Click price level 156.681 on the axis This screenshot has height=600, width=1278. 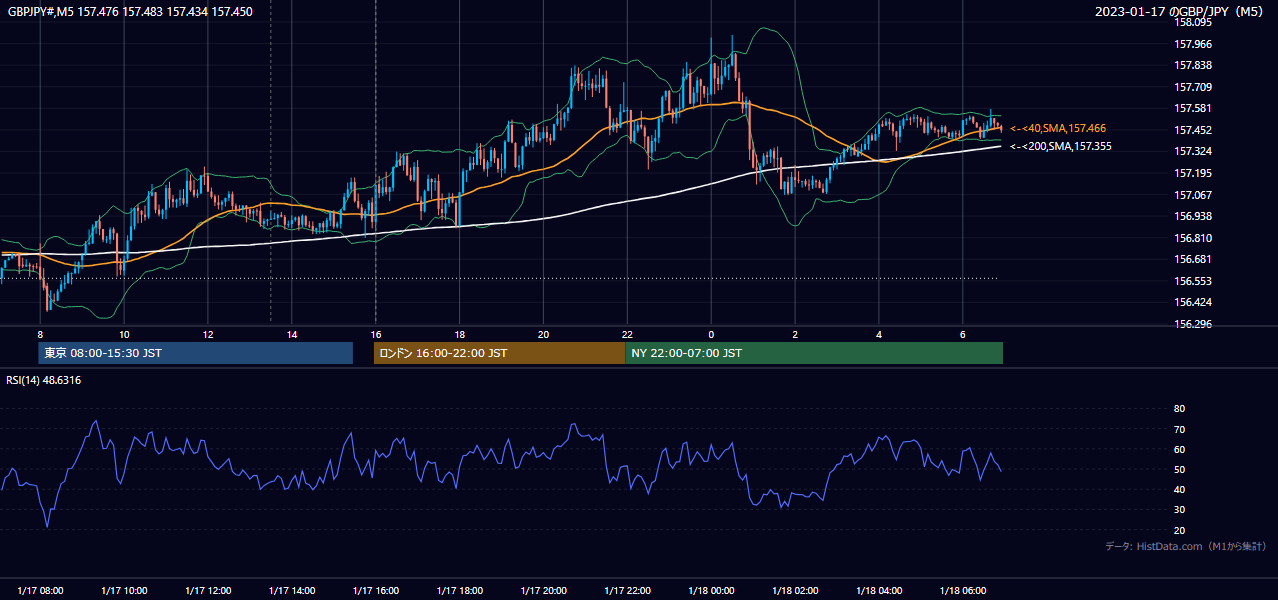(1193, 259)
